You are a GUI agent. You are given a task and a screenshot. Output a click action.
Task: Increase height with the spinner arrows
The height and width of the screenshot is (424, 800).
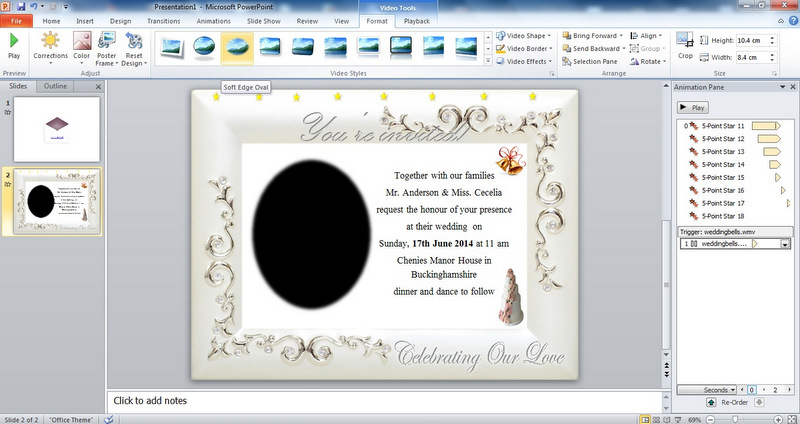772,38
